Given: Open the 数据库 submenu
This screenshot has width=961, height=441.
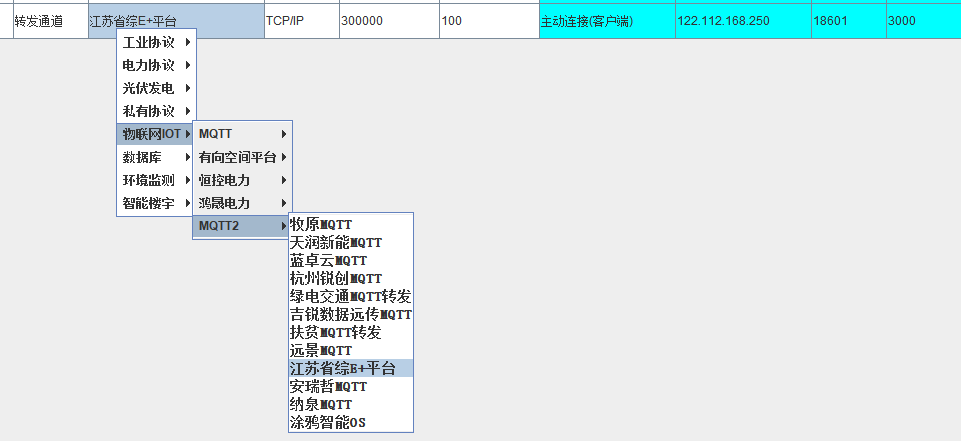Looking at the screenshot, I should coord(156,157).
